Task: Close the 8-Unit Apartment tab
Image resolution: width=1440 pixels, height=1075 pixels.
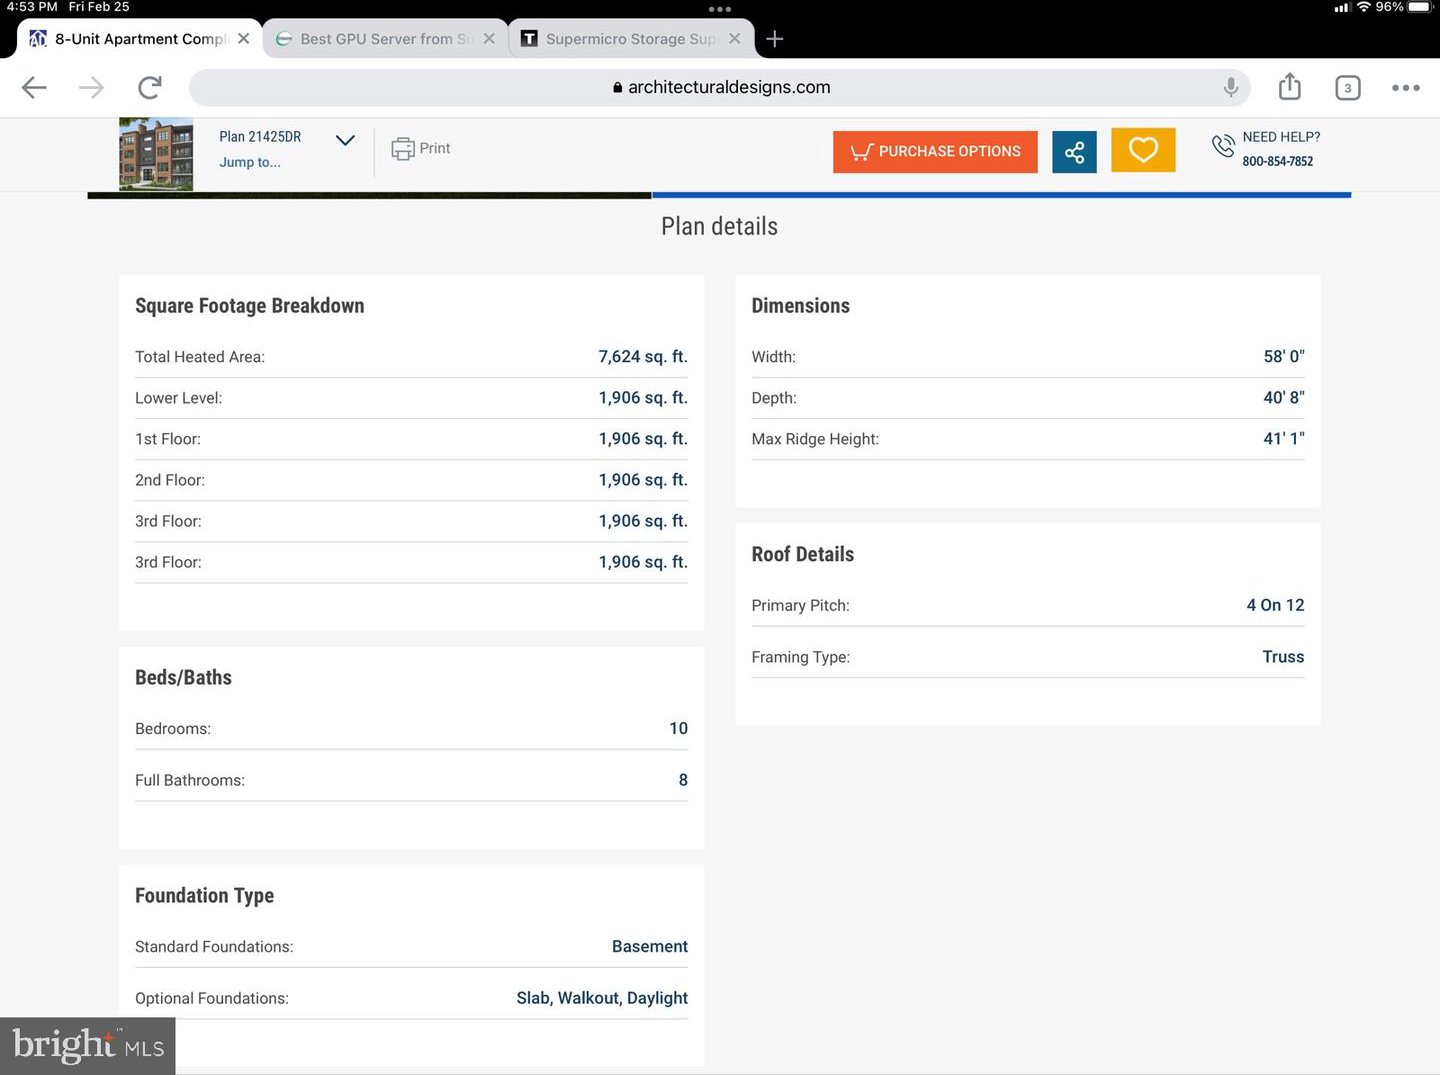Action: click(x=243, y=39)
